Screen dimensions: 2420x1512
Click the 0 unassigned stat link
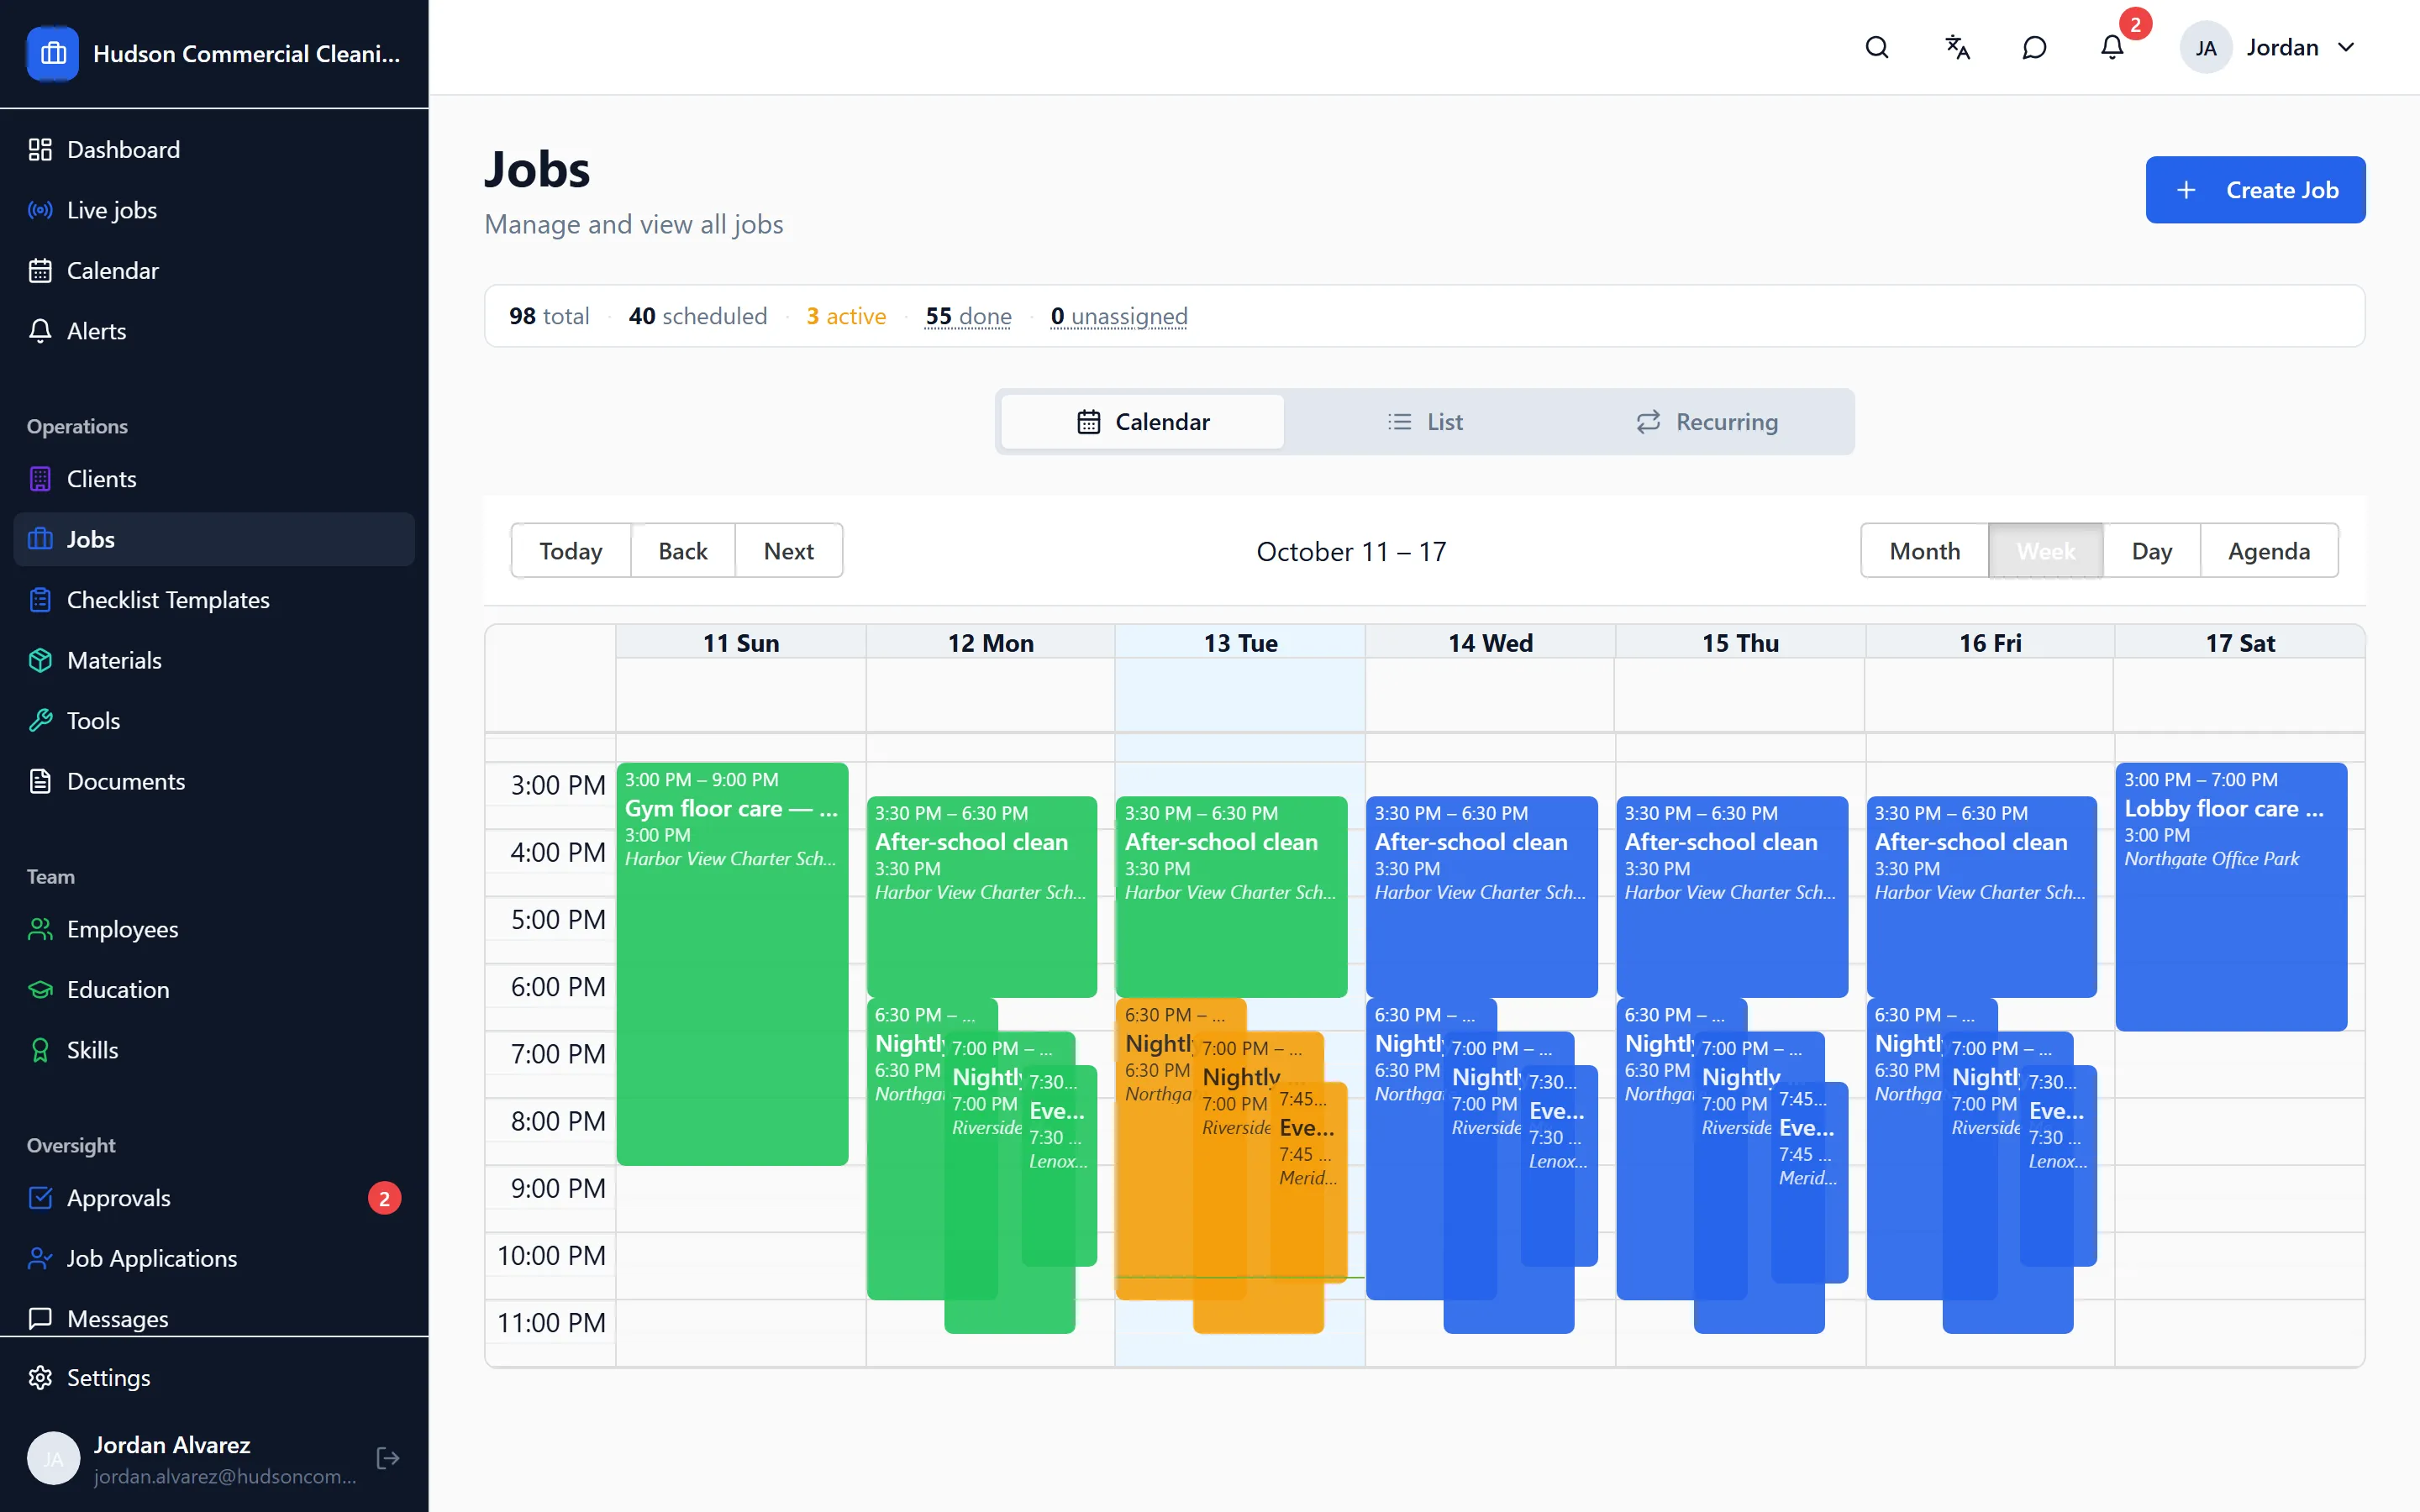tap(1119, 316)
